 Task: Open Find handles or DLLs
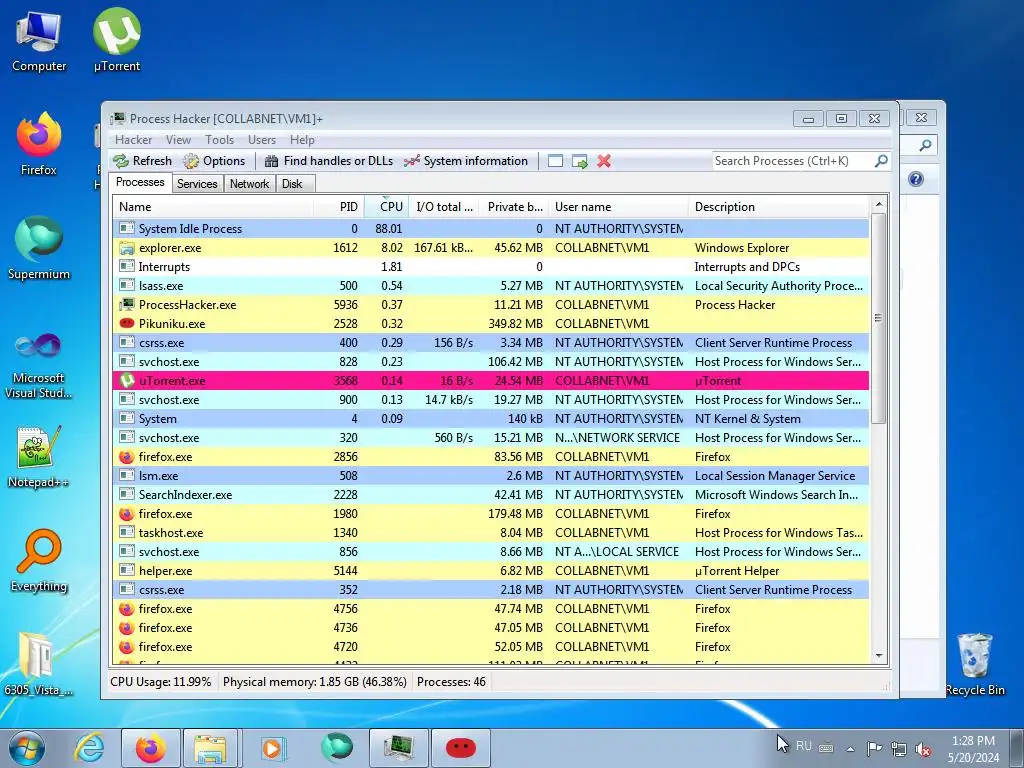[x=329, y=161]
